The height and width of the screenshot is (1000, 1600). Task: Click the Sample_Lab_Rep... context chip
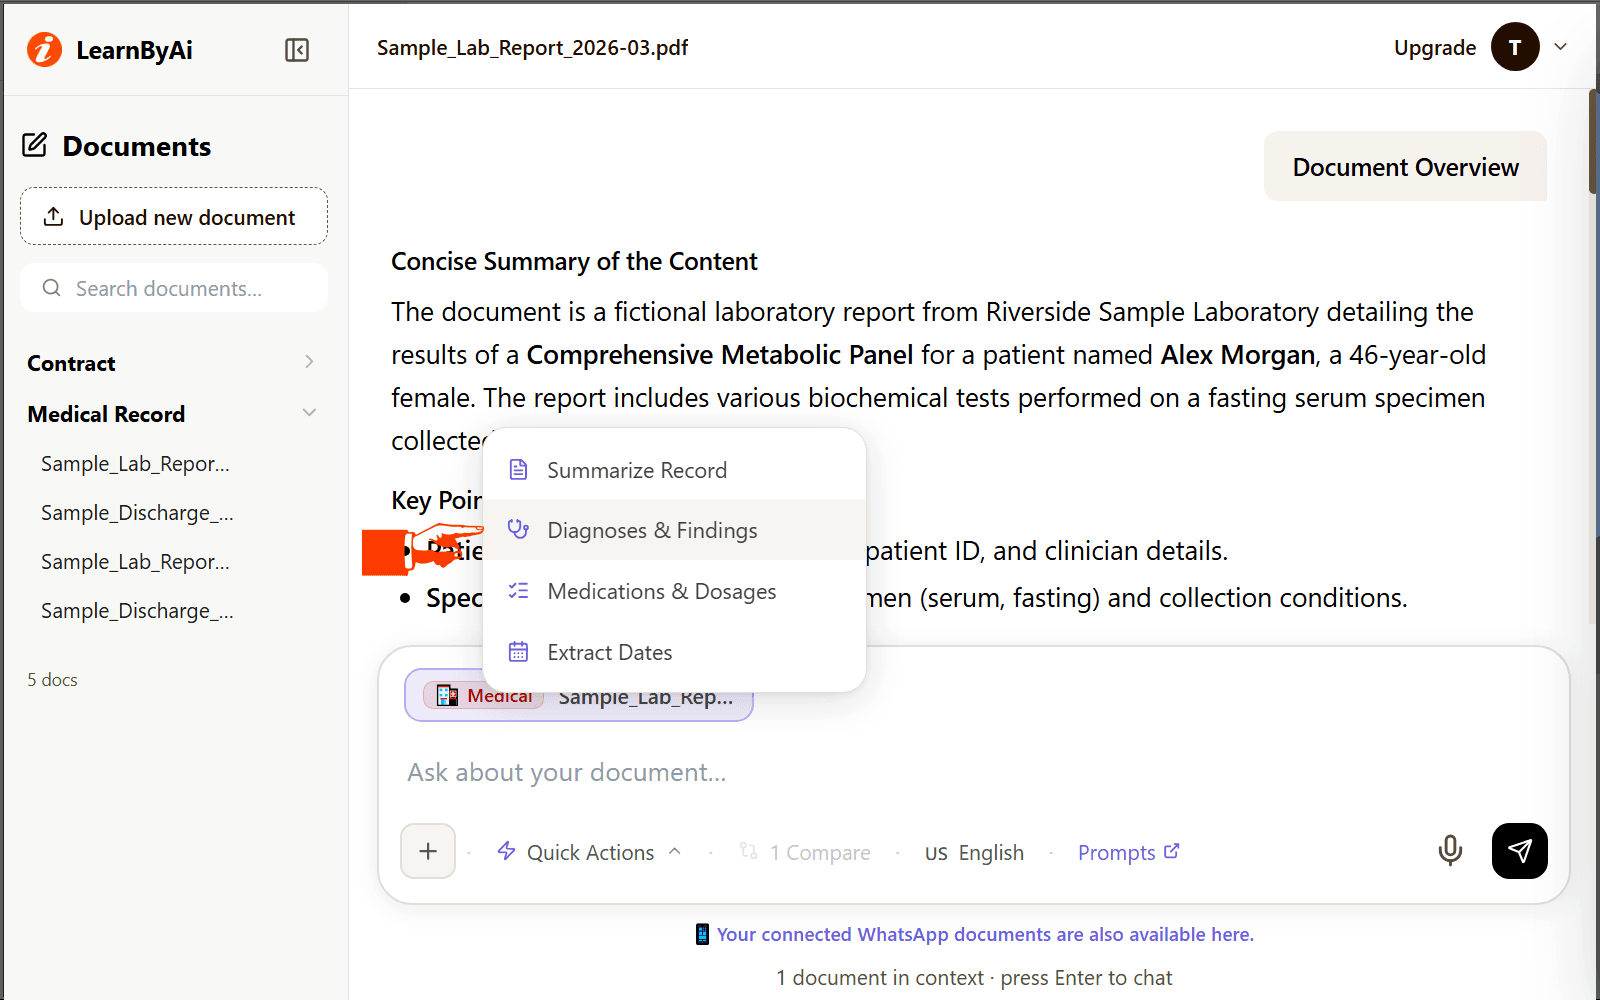(579, 696)
